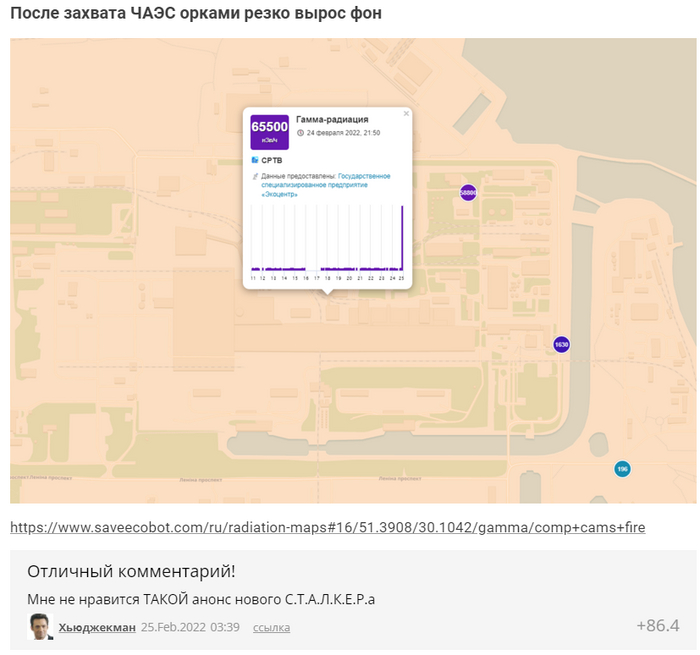Screen dimensions: 700x655
Task: Select the blue 196 sensor marker
Action: [x=622, y=468]
